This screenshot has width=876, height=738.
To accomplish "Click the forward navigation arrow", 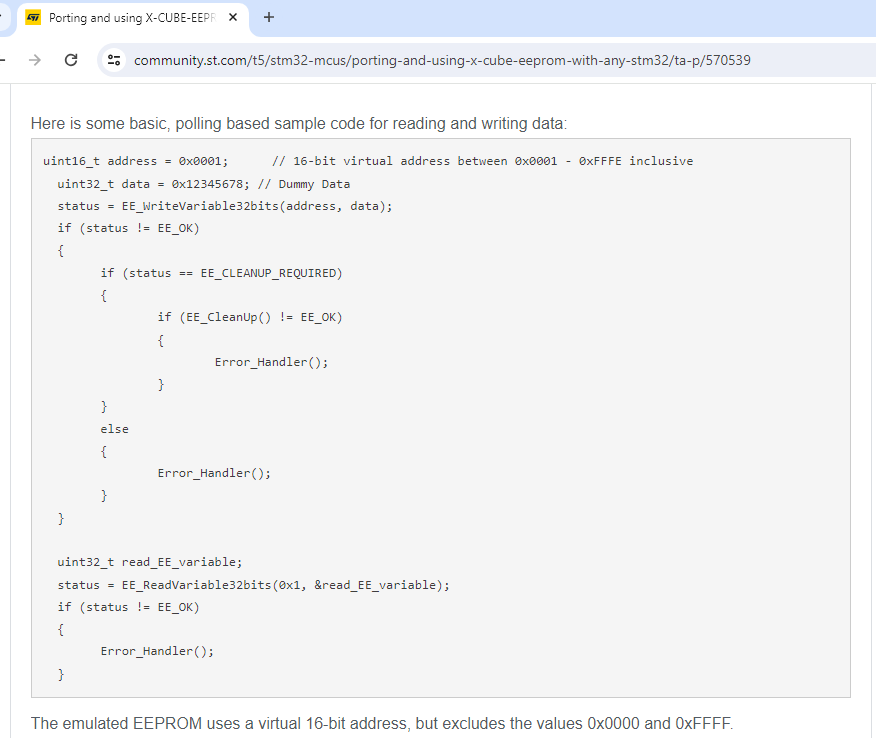I will pos(35,60).
